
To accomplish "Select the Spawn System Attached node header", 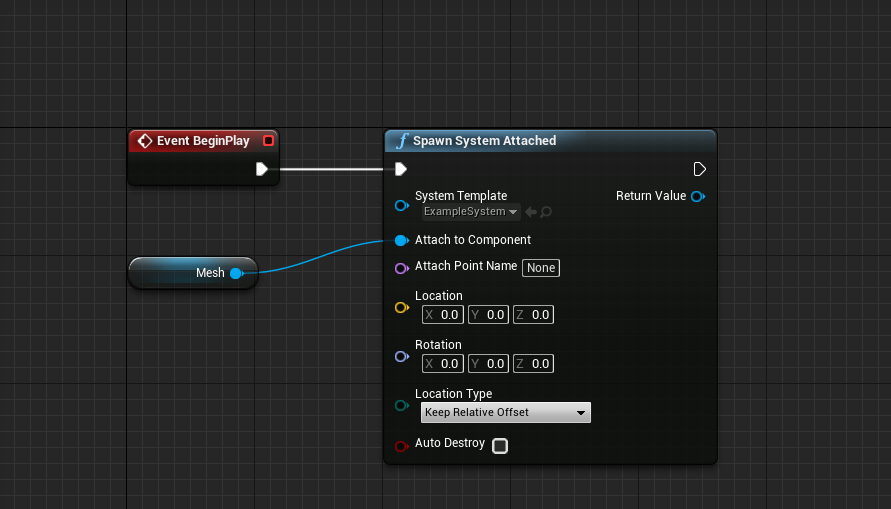I will tap(550, 141).
